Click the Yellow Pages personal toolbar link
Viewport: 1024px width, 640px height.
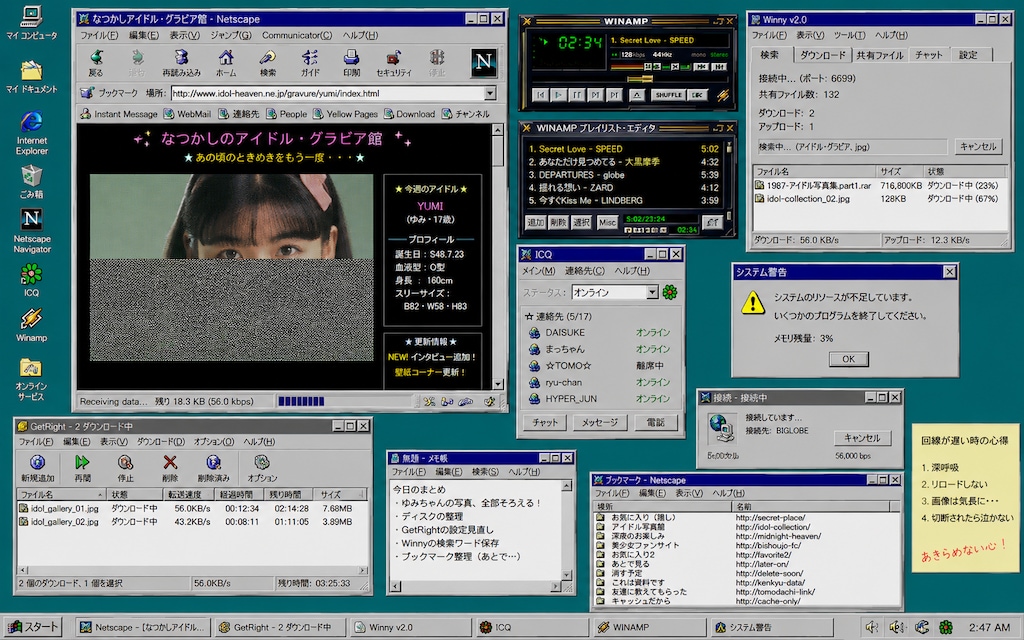coord(345,114)
